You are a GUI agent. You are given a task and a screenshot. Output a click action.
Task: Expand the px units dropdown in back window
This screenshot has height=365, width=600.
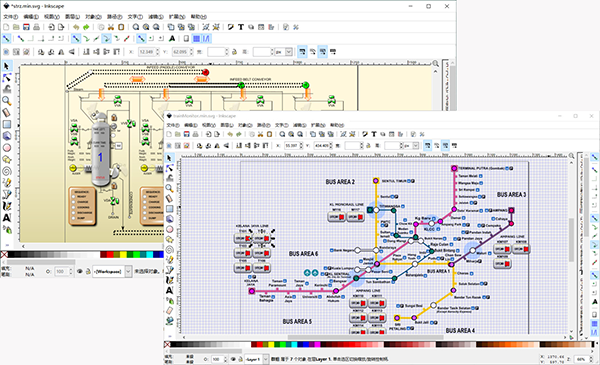coord(289,52)
